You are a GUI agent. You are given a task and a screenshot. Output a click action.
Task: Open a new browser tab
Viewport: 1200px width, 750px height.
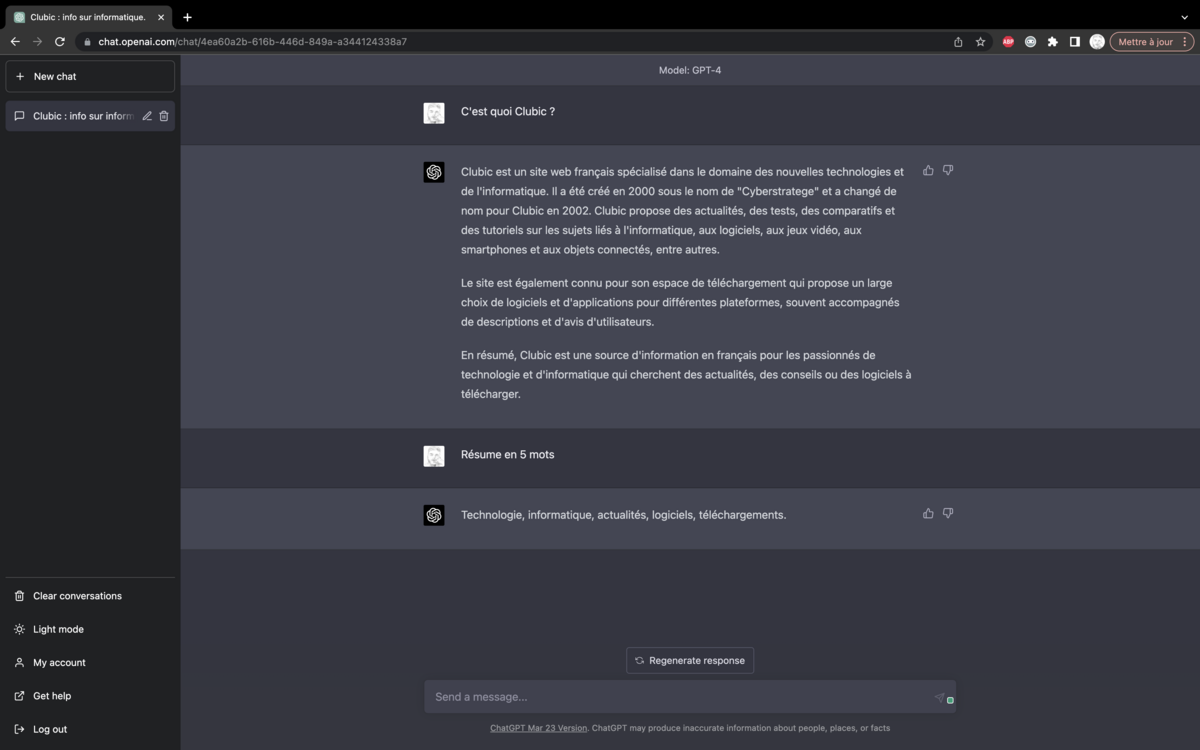click(187, 17)
